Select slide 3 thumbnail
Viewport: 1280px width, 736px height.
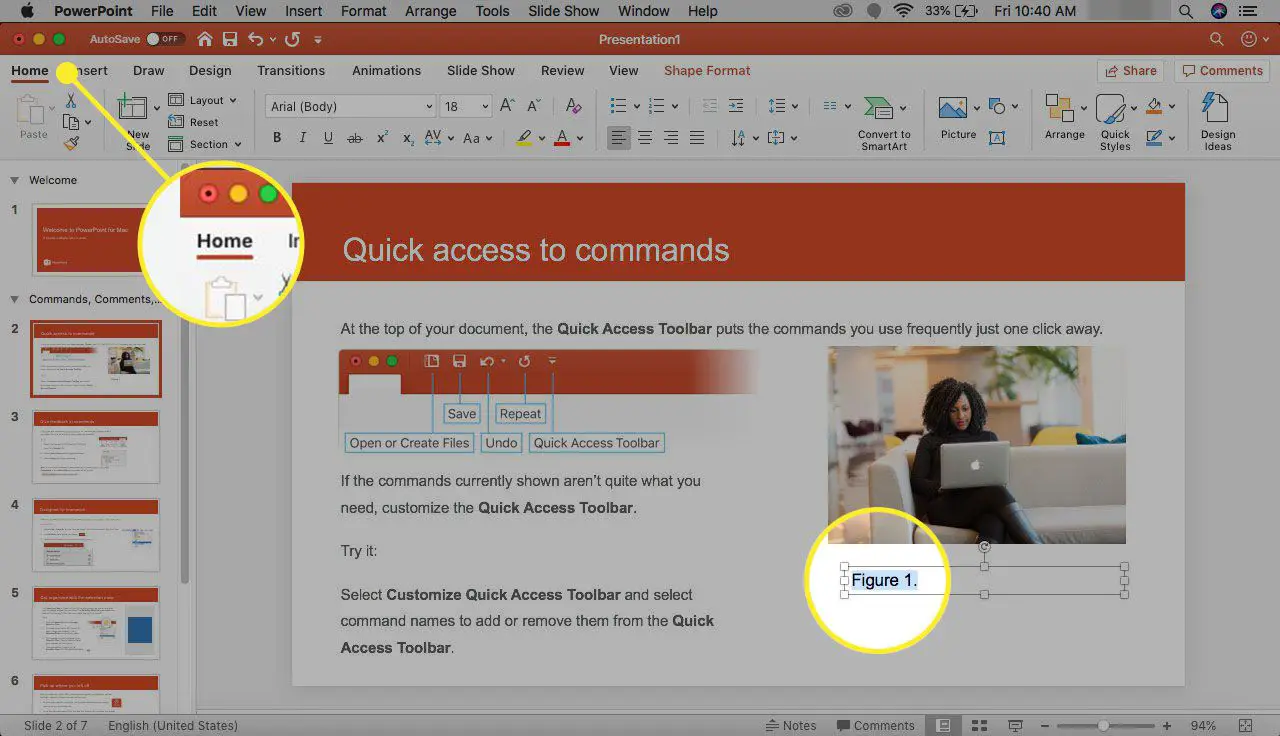click(x=96, y=447)
